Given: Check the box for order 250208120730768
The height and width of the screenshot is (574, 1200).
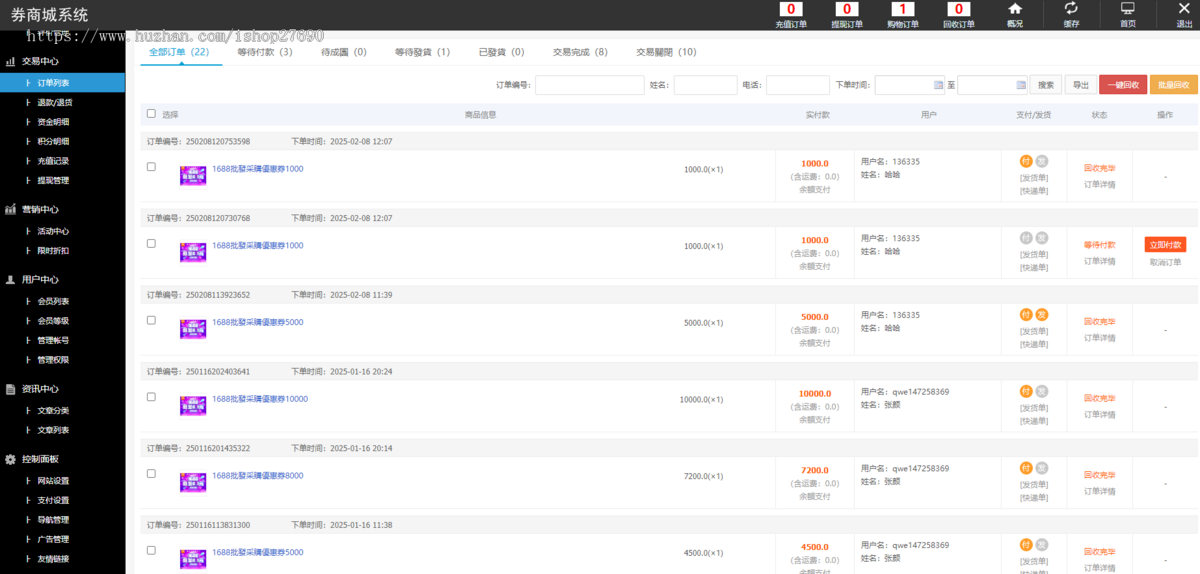Looking at the screenshot, I should pyautogui.click(x=151, y=243).
